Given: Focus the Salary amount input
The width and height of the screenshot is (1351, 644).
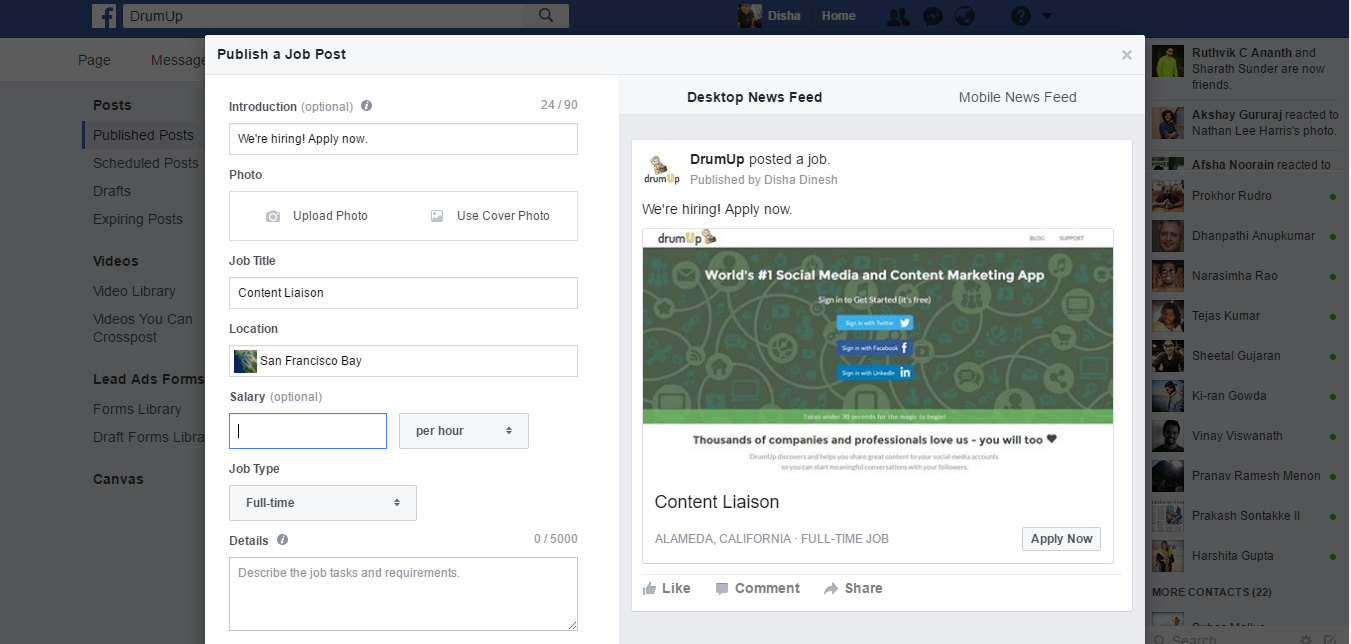Looking at the screenshot, I should point(308,431).
